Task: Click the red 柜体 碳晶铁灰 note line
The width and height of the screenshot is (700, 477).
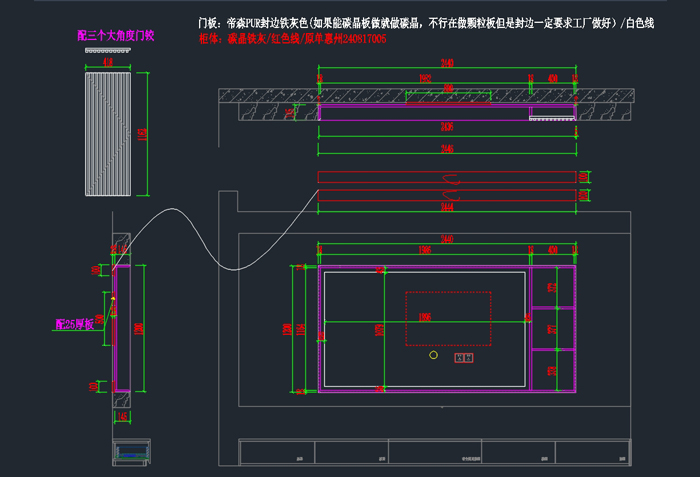Action: 292,39
